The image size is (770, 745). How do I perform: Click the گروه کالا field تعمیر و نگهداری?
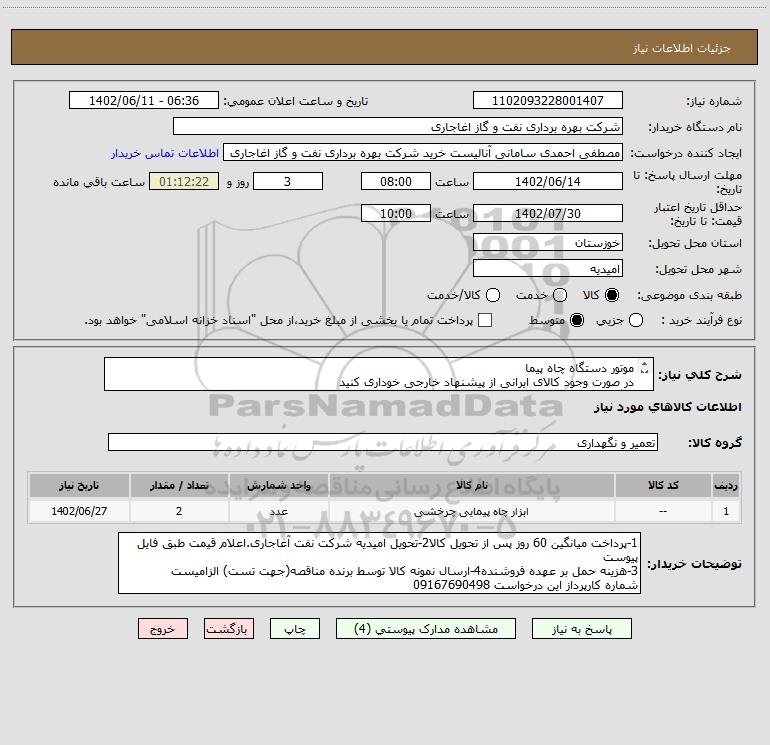click(383, 442)
